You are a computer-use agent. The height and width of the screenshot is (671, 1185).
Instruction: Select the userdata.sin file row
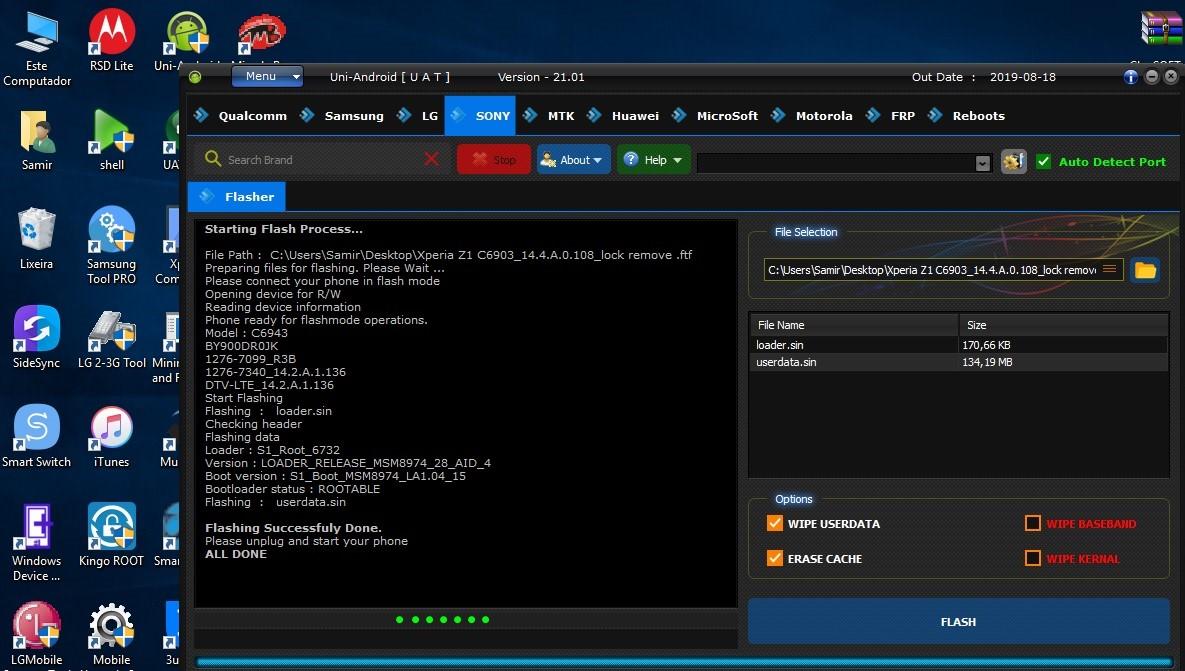958,362
